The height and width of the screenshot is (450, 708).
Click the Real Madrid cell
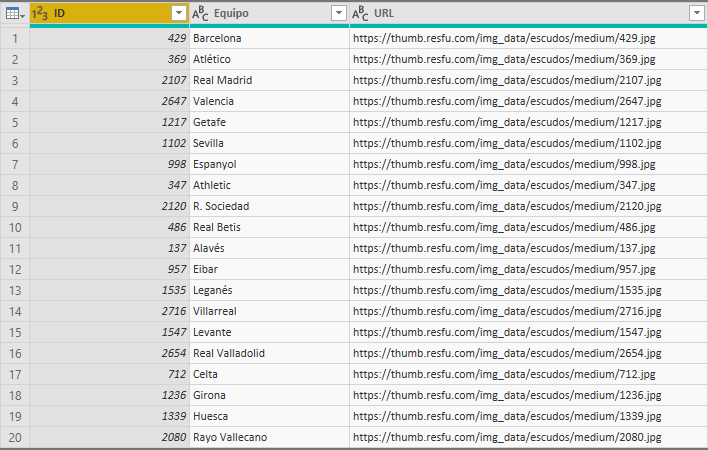(x=269, y=80)
